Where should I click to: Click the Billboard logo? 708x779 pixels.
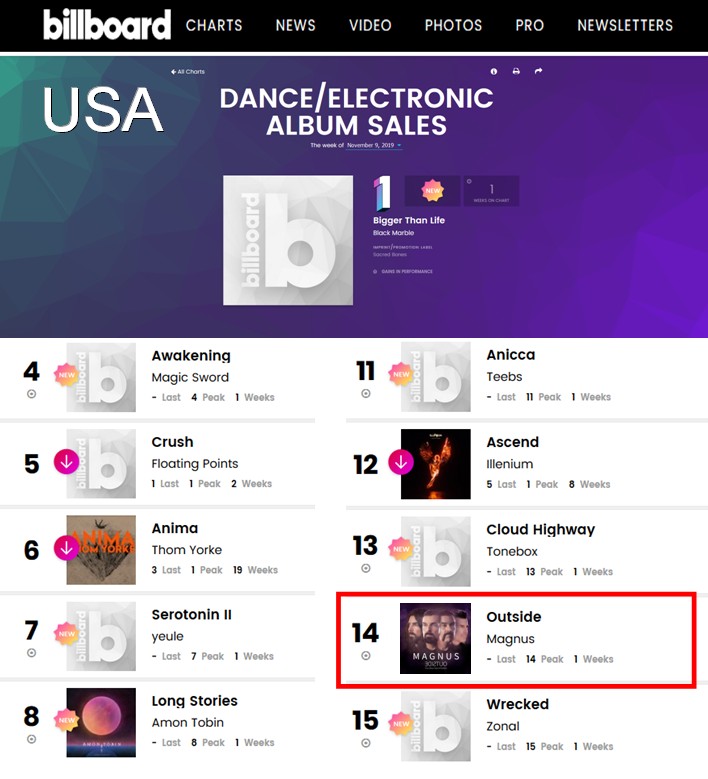[x=107, y=25]
